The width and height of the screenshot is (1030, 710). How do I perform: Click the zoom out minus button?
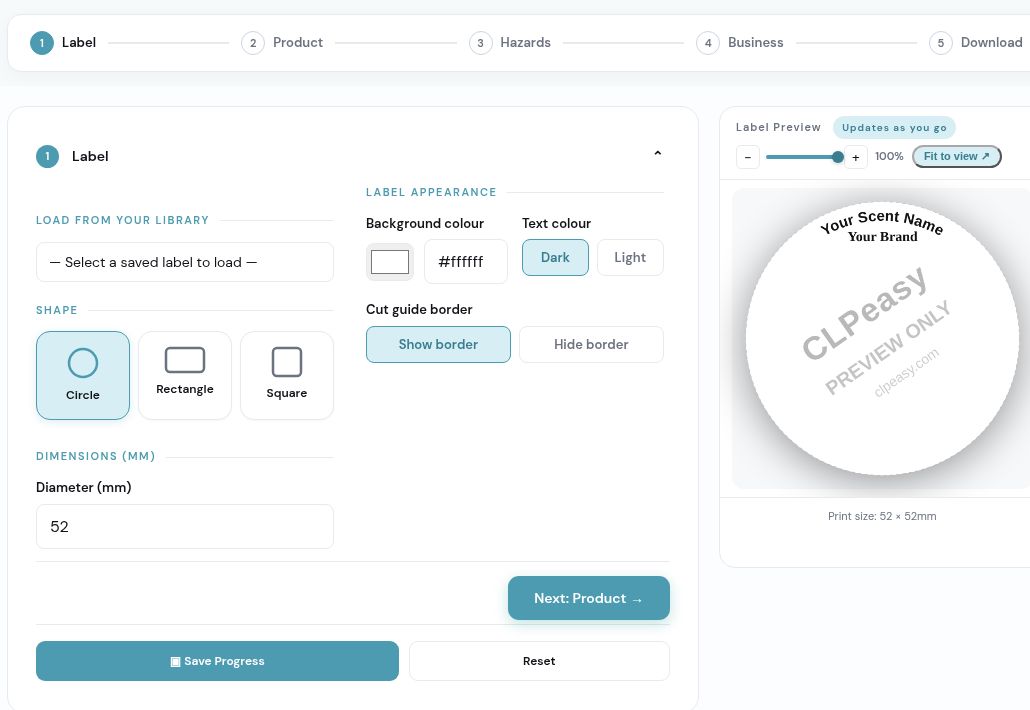(x=748, y=157)
